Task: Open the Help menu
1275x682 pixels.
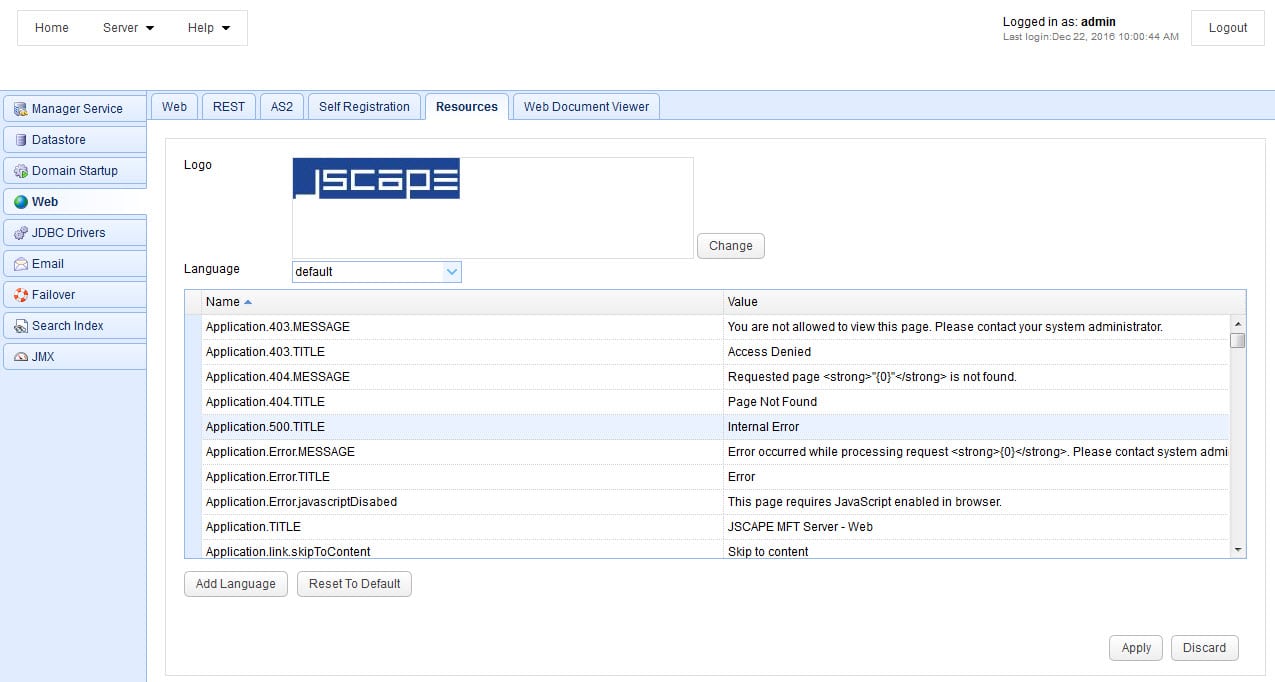Action: (208, 28)
